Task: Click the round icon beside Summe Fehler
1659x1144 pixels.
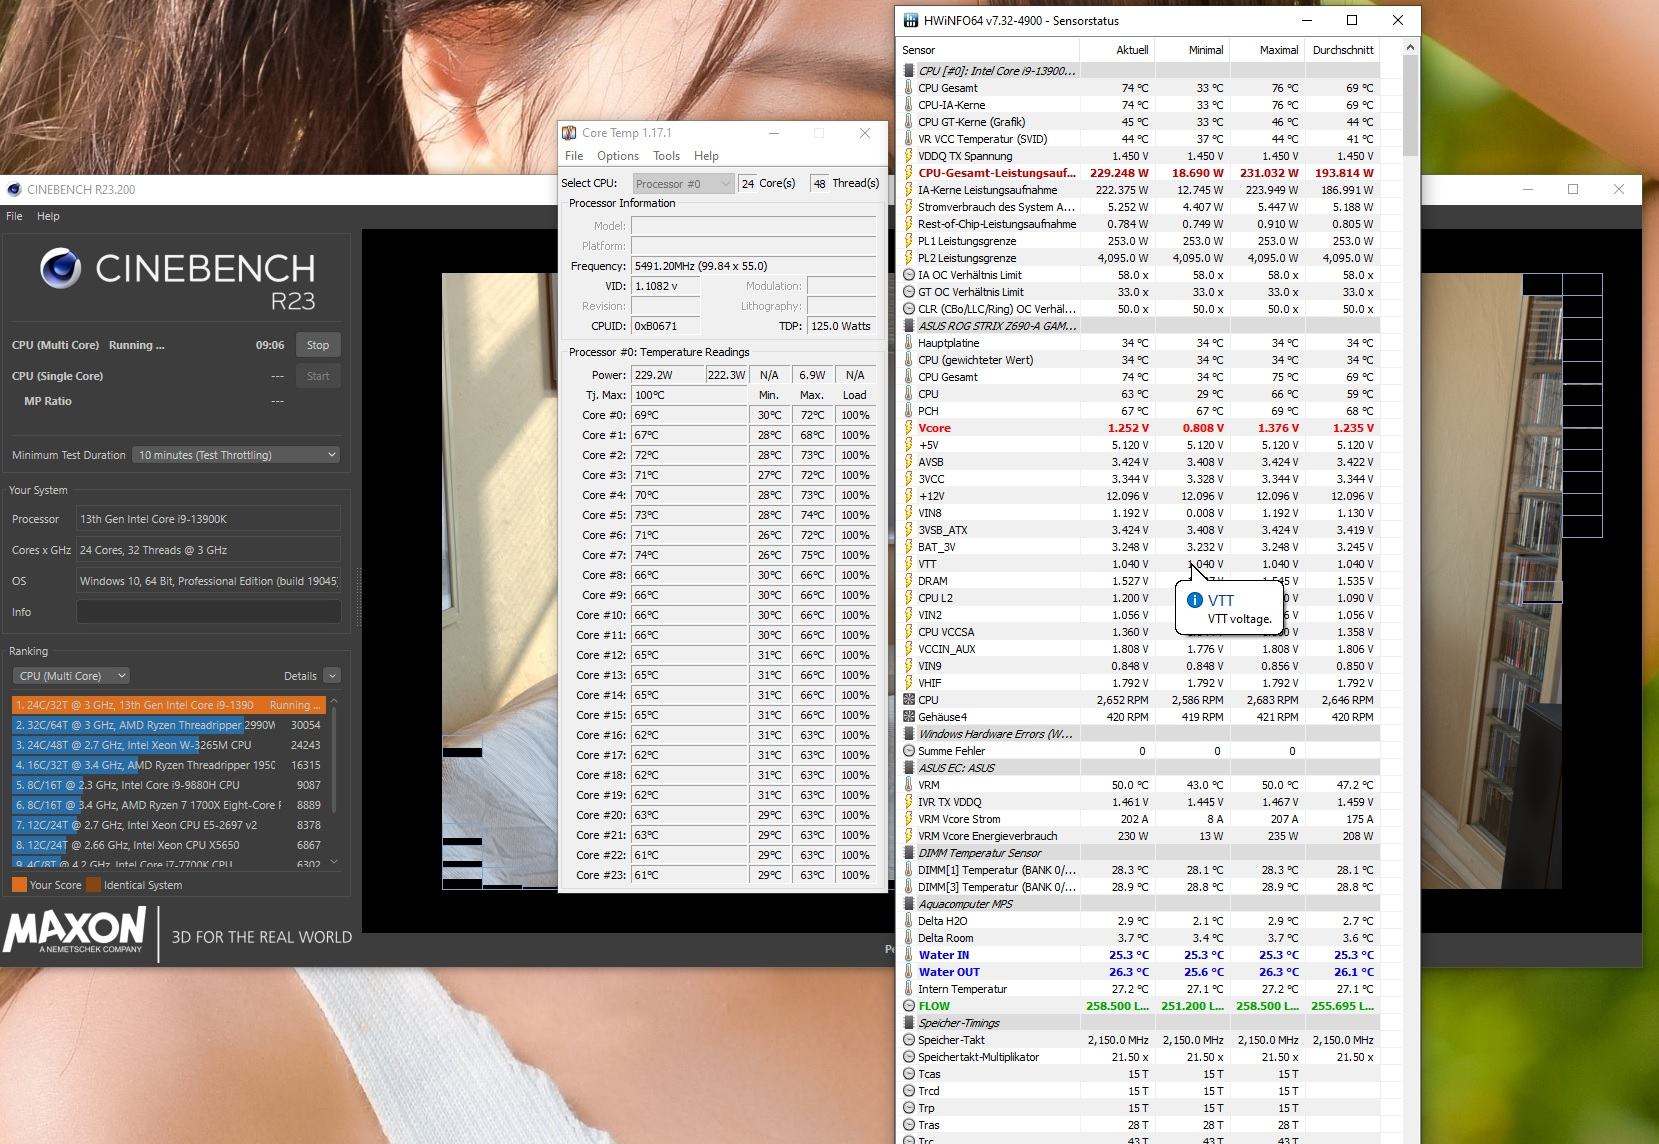Action: [x=909, y=751]
